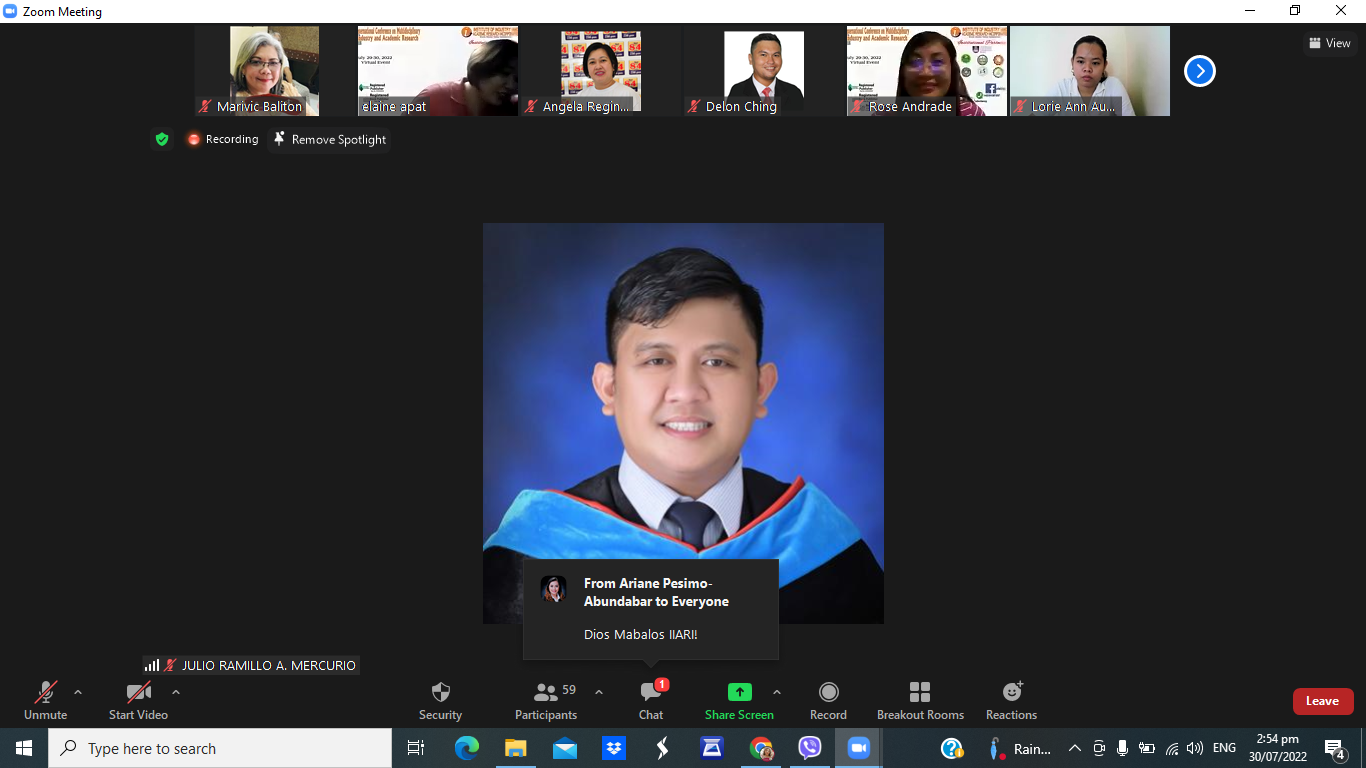Viewport: 1366px width, 768px height.
Task: Expand video options arrow beside Start Video
Action: (176, 692)
